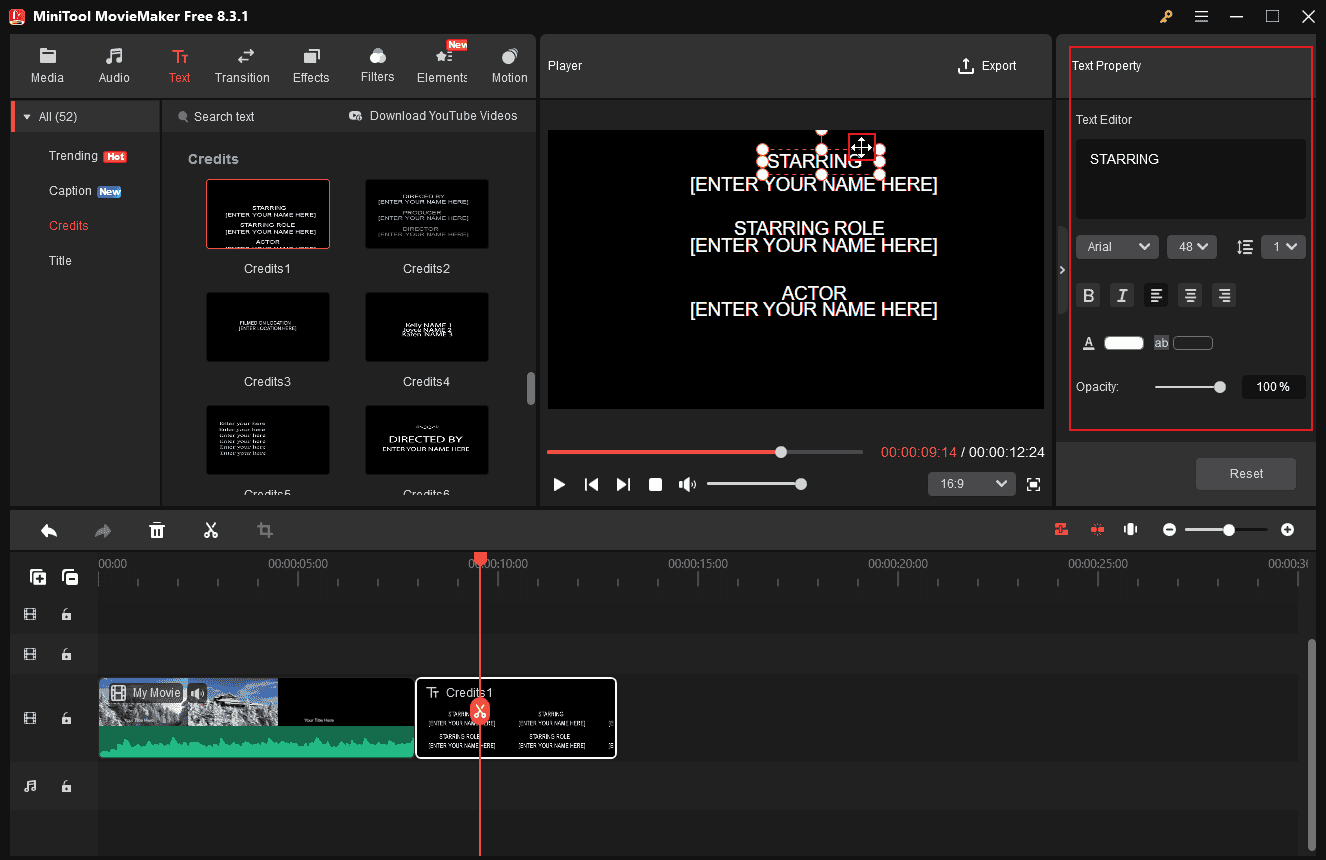Open the Motion panel
Screen dimensions: 1326x860
[x=509, y=65]
